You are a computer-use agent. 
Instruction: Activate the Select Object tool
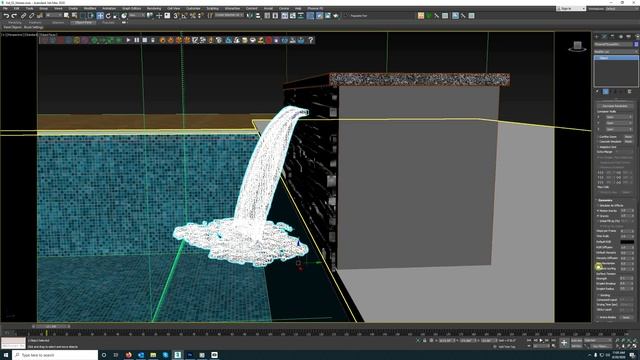tap(66, 16)
